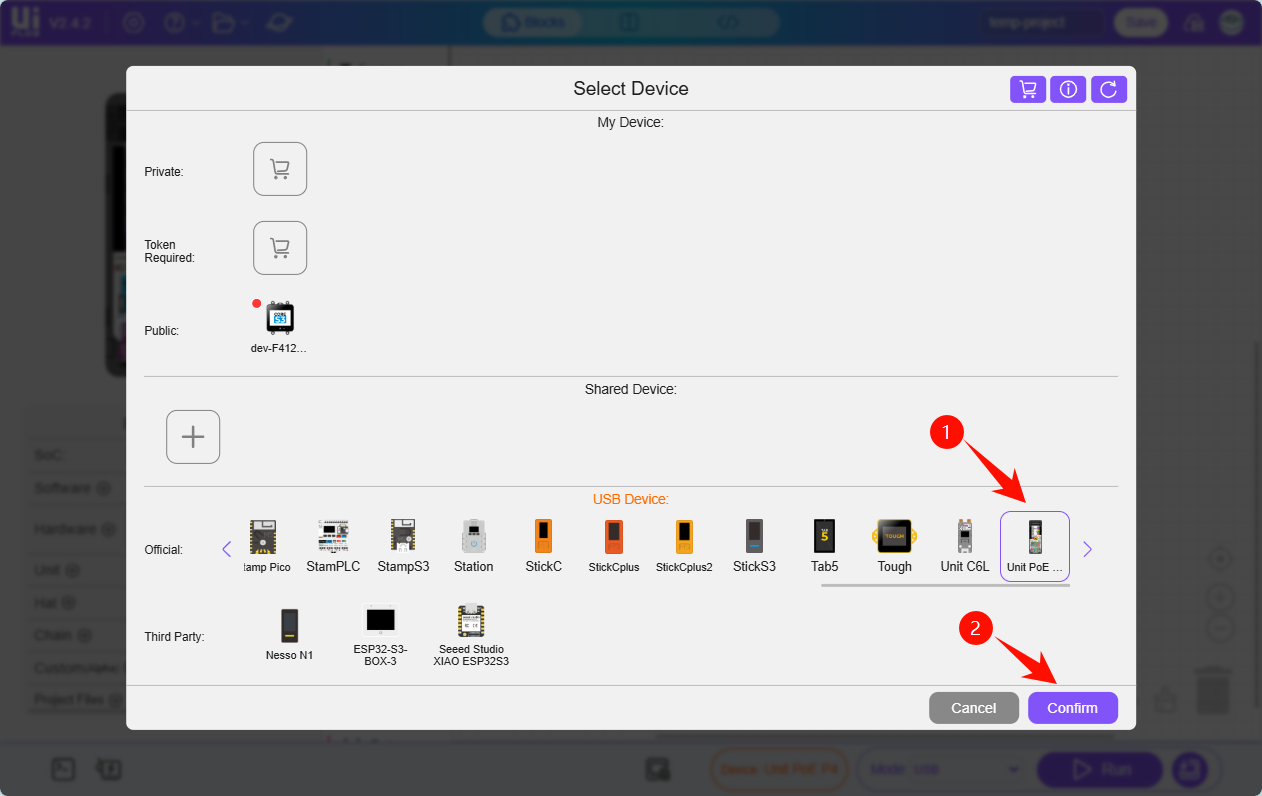Screen dimensions: 1262x796
Task: Add a shared device with plus button
Action: point(193,437)
